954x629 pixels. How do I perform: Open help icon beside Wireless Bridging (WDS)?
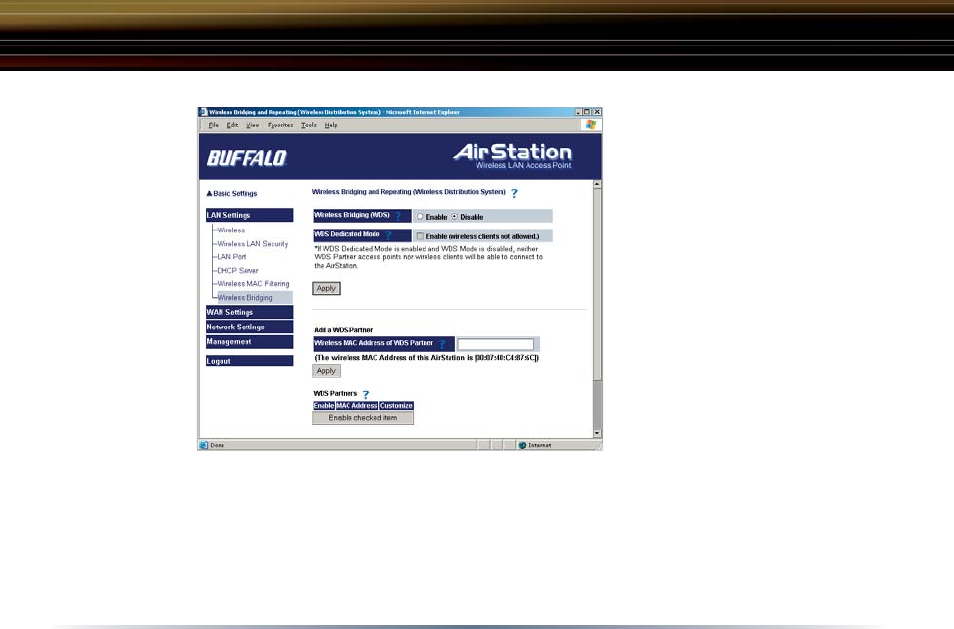coord(398,216)
